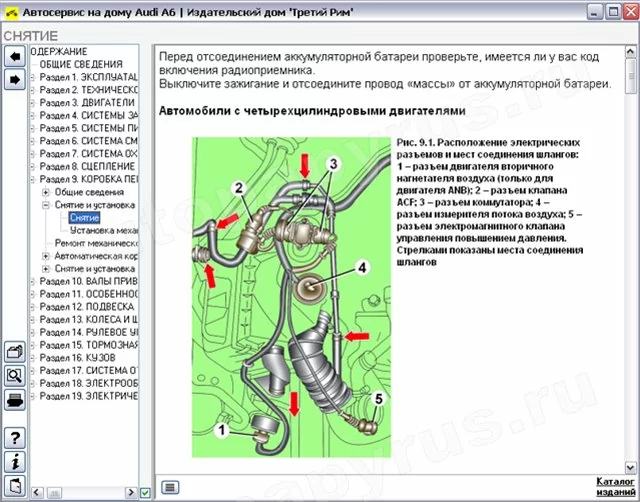Click the info 'i' icon
Image resolution: width=640 pixels, height=502 pixels.
pyautogui.click(x=15, y=462)
